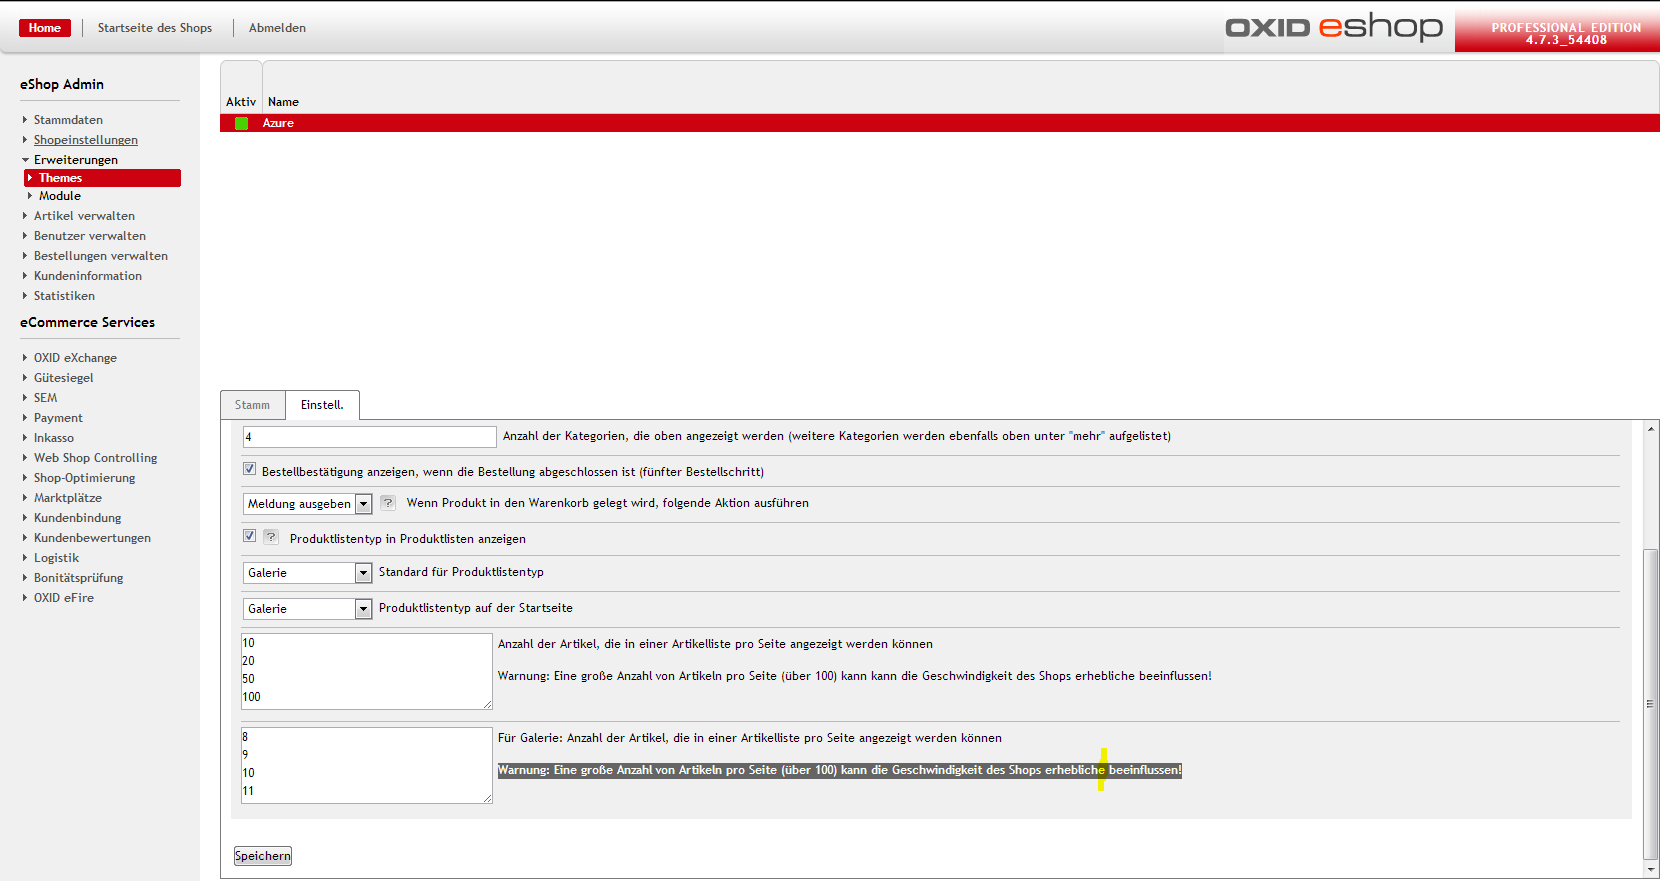Viewport: 1660px width, 881px height.
Task: Click the help icon beside Meldung ausgeben dropdown
Action: (x=387, y=503)
